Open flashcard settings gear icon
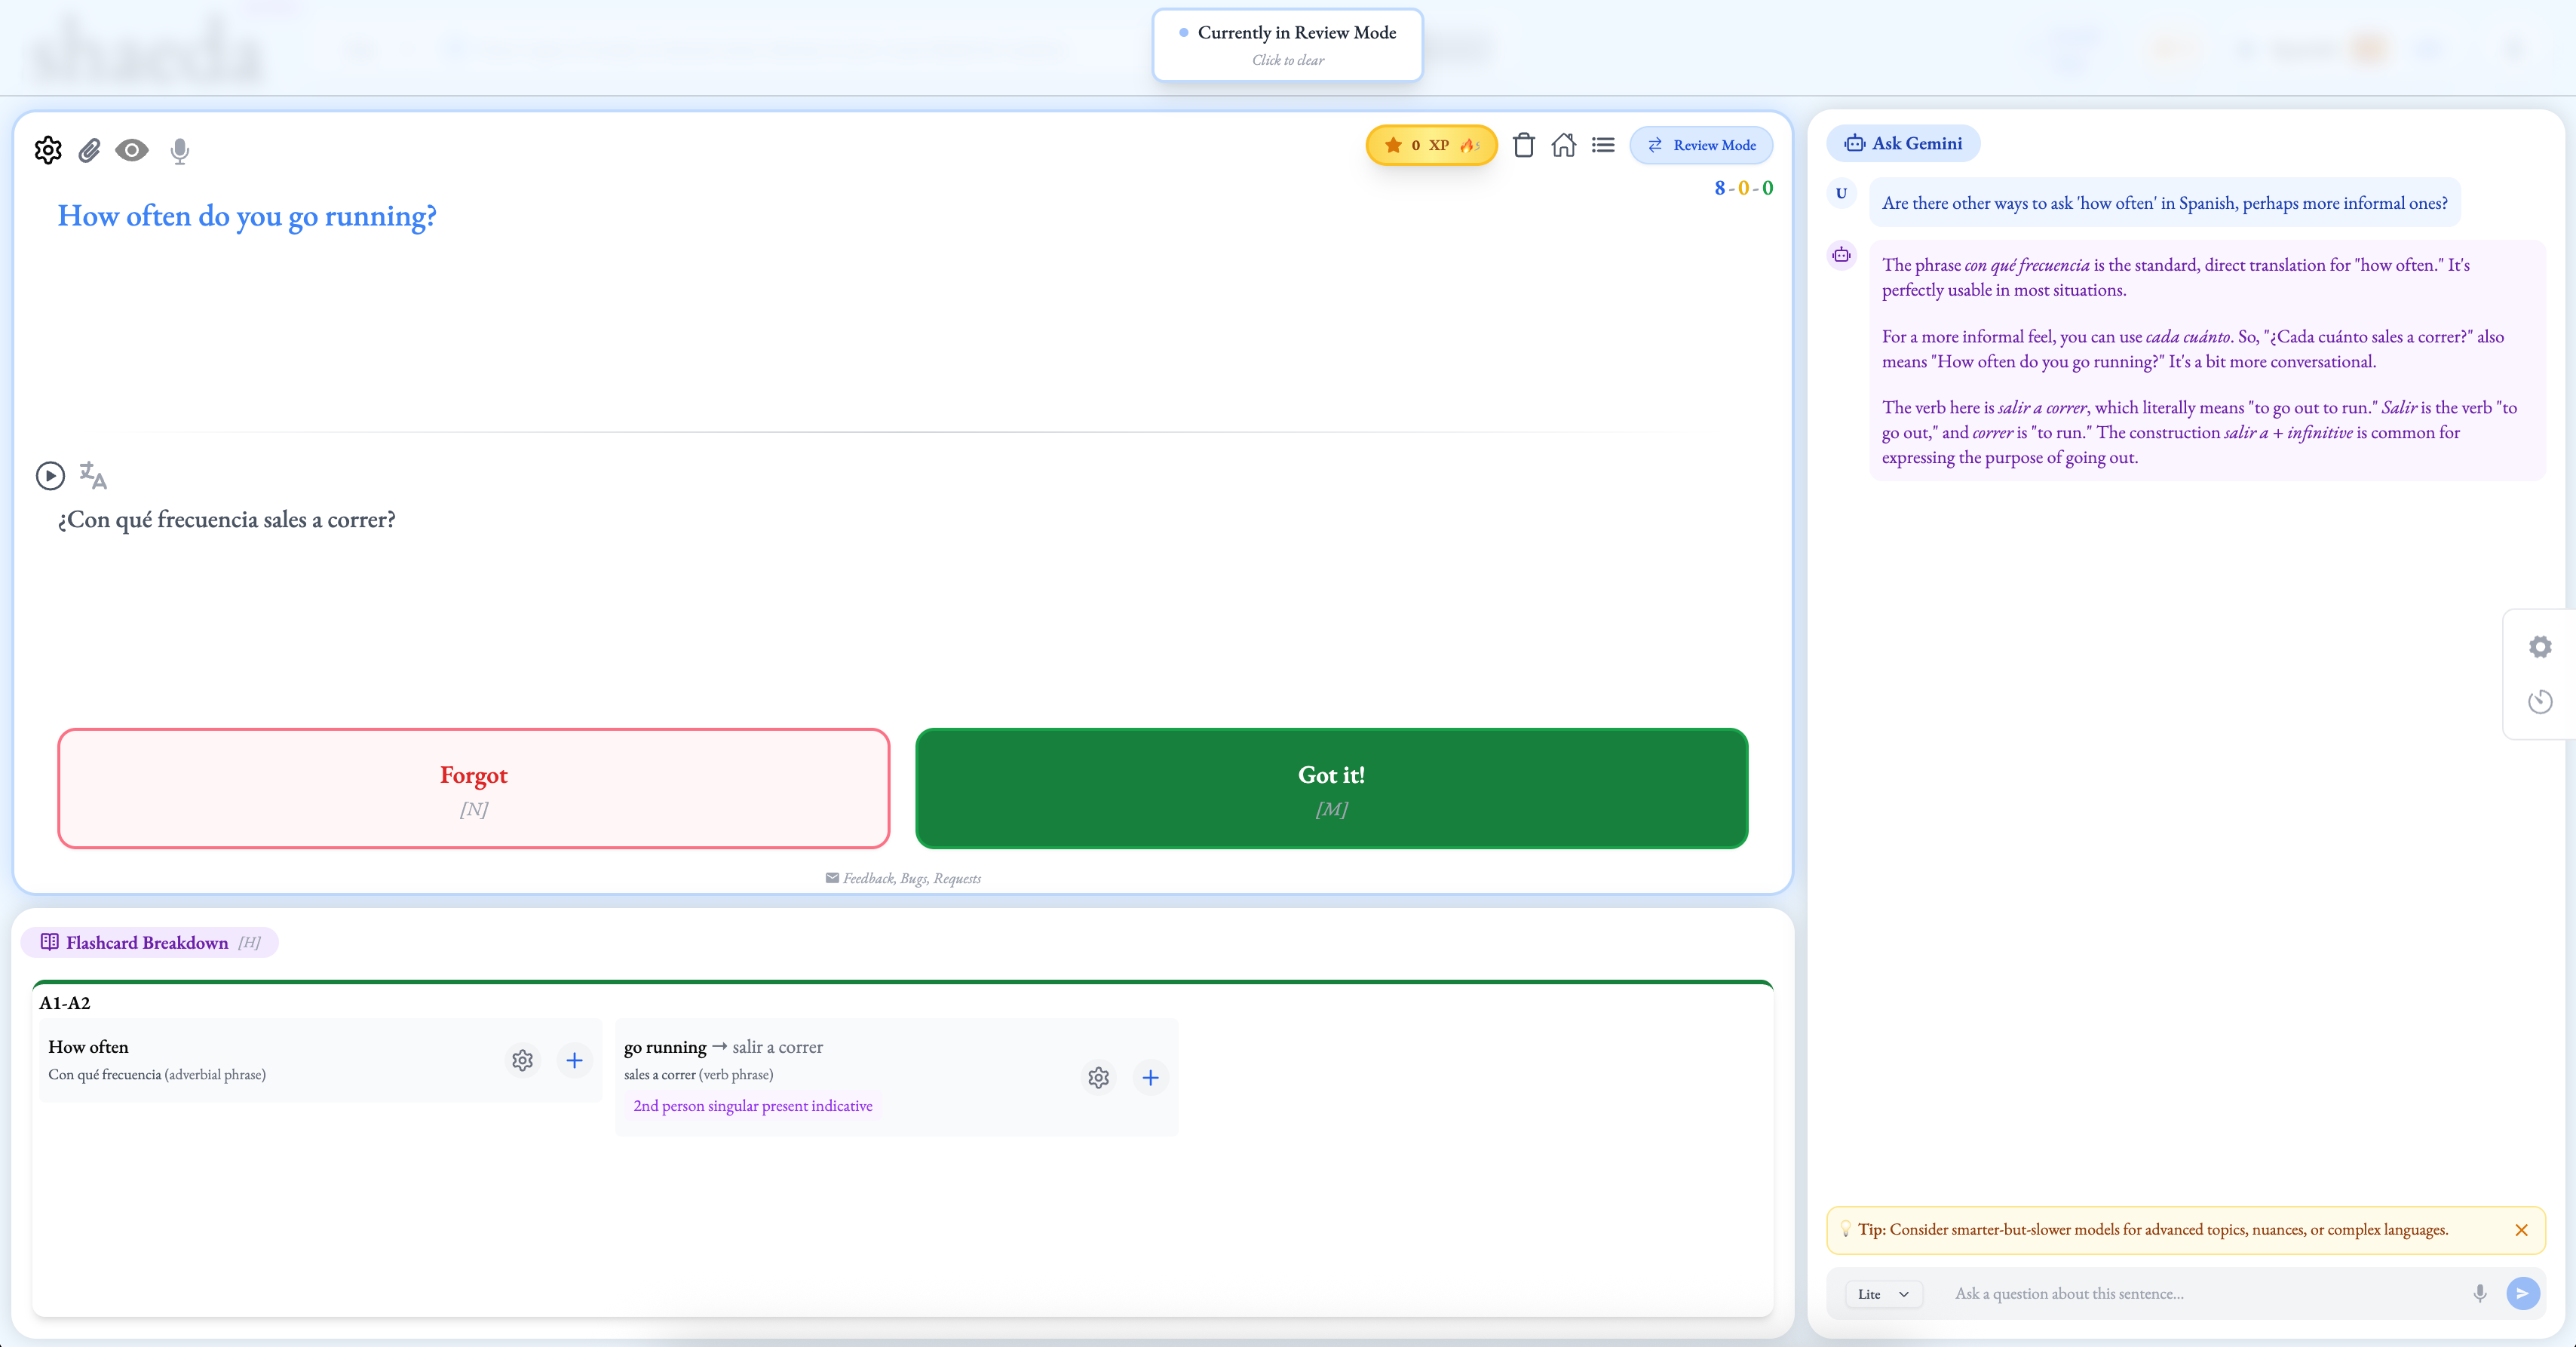 (48, 150)
